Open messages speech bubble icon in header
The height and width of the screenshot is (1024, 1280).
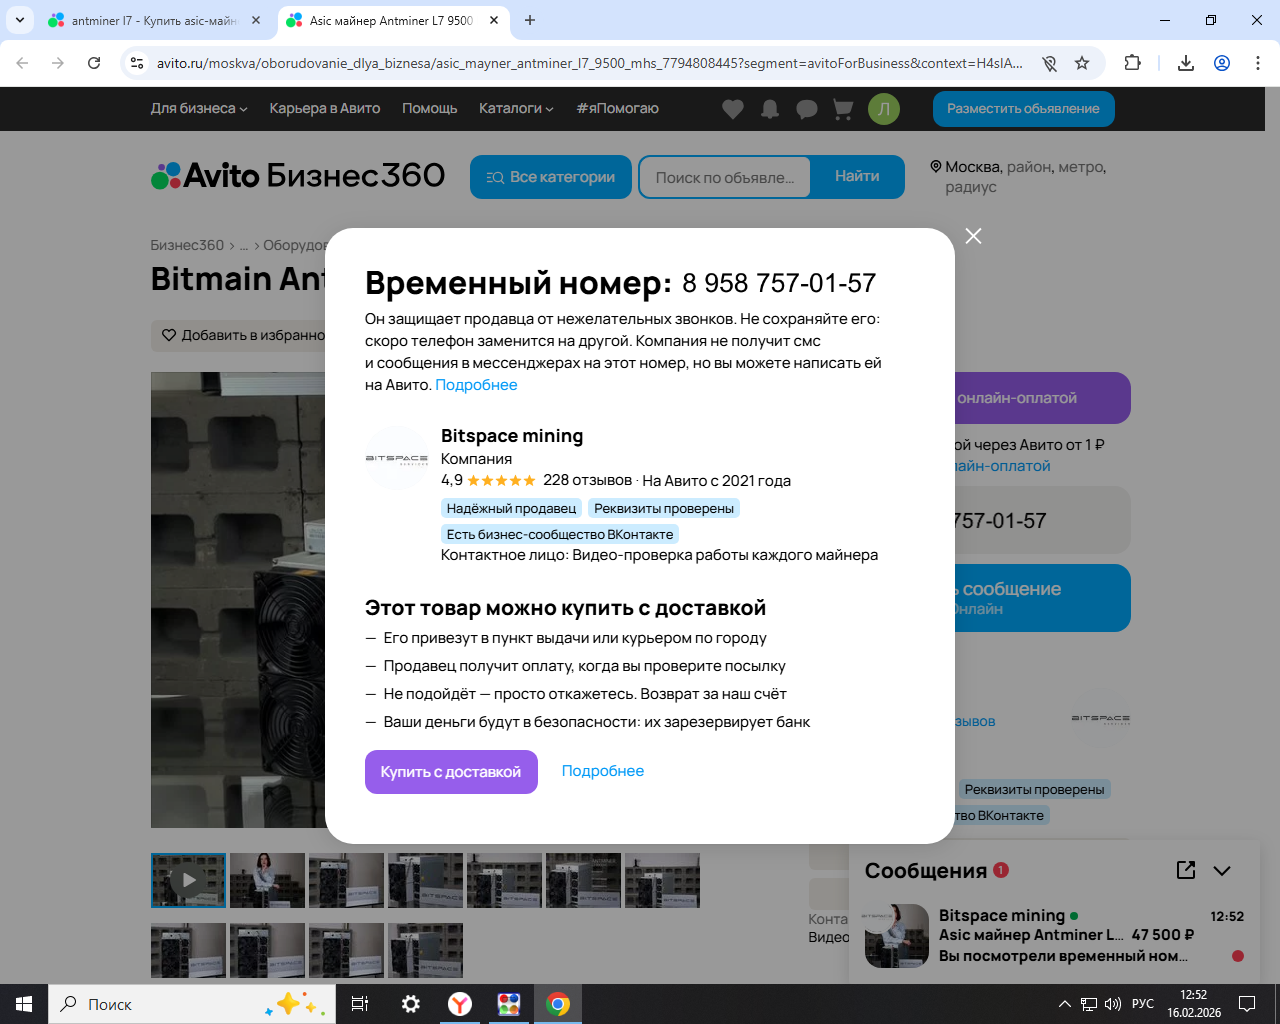pos(807,109)
